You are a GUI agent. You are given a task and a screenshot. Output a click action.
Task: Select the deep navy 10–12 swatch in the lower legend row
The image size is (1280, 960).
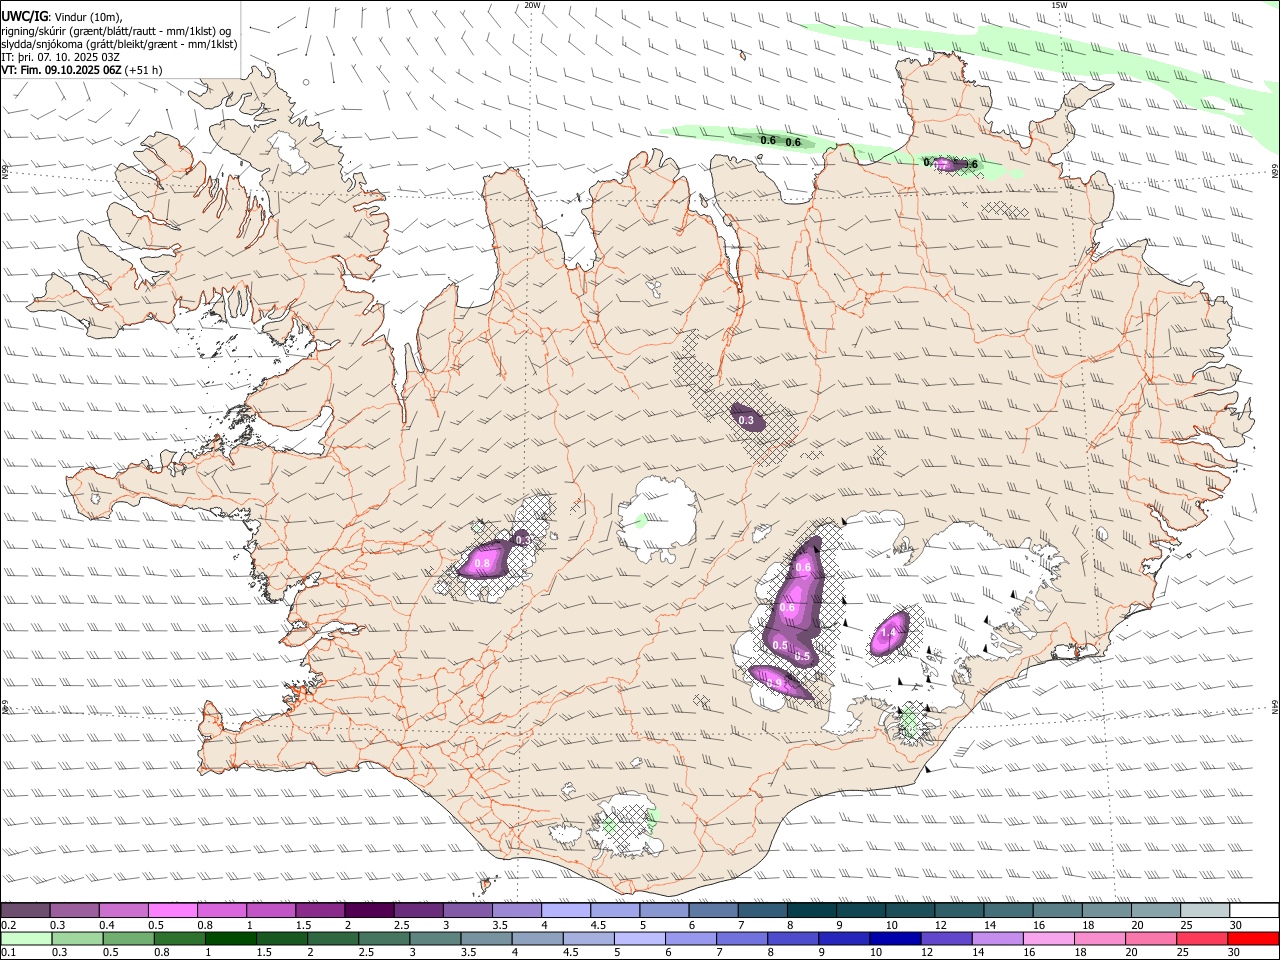click(894, 938)
